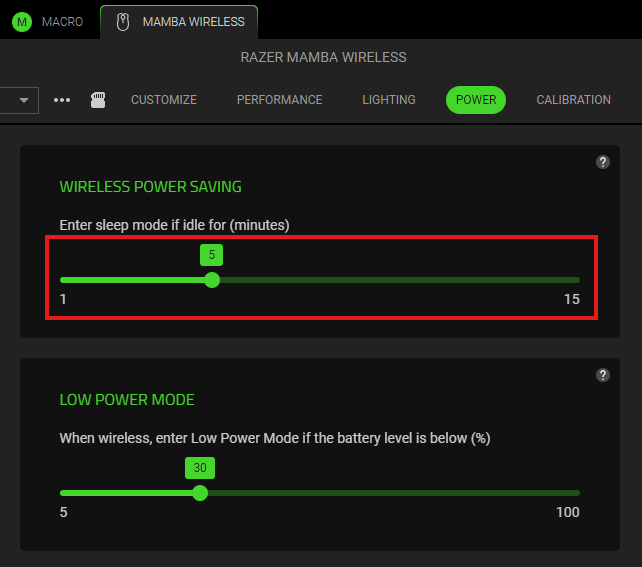Switch to the Performance tab
642x567 pixels.
click(279, 100)
